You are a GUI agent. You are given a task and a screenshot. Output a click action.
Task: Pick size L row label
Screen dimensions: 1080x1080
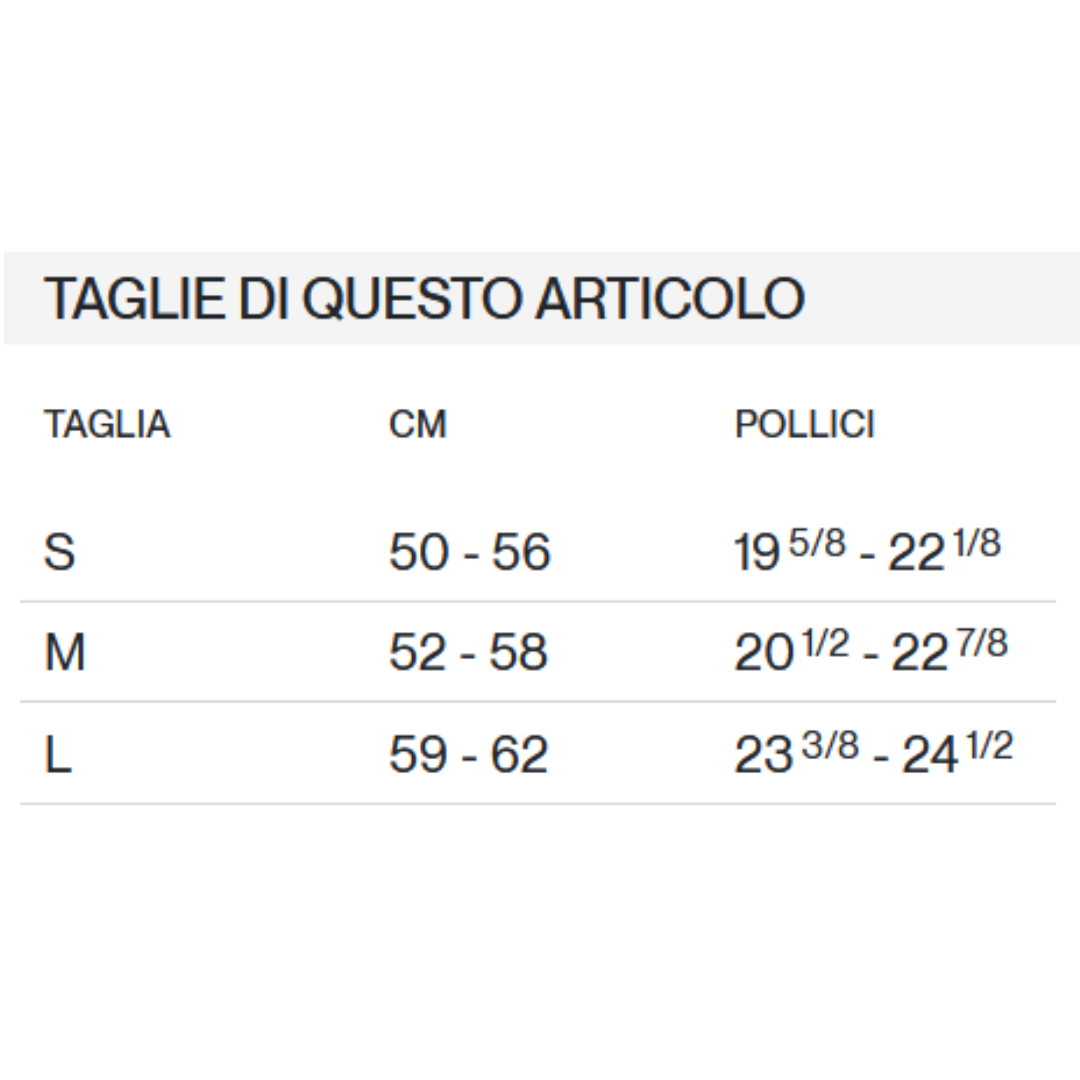(x=58, y=754)
